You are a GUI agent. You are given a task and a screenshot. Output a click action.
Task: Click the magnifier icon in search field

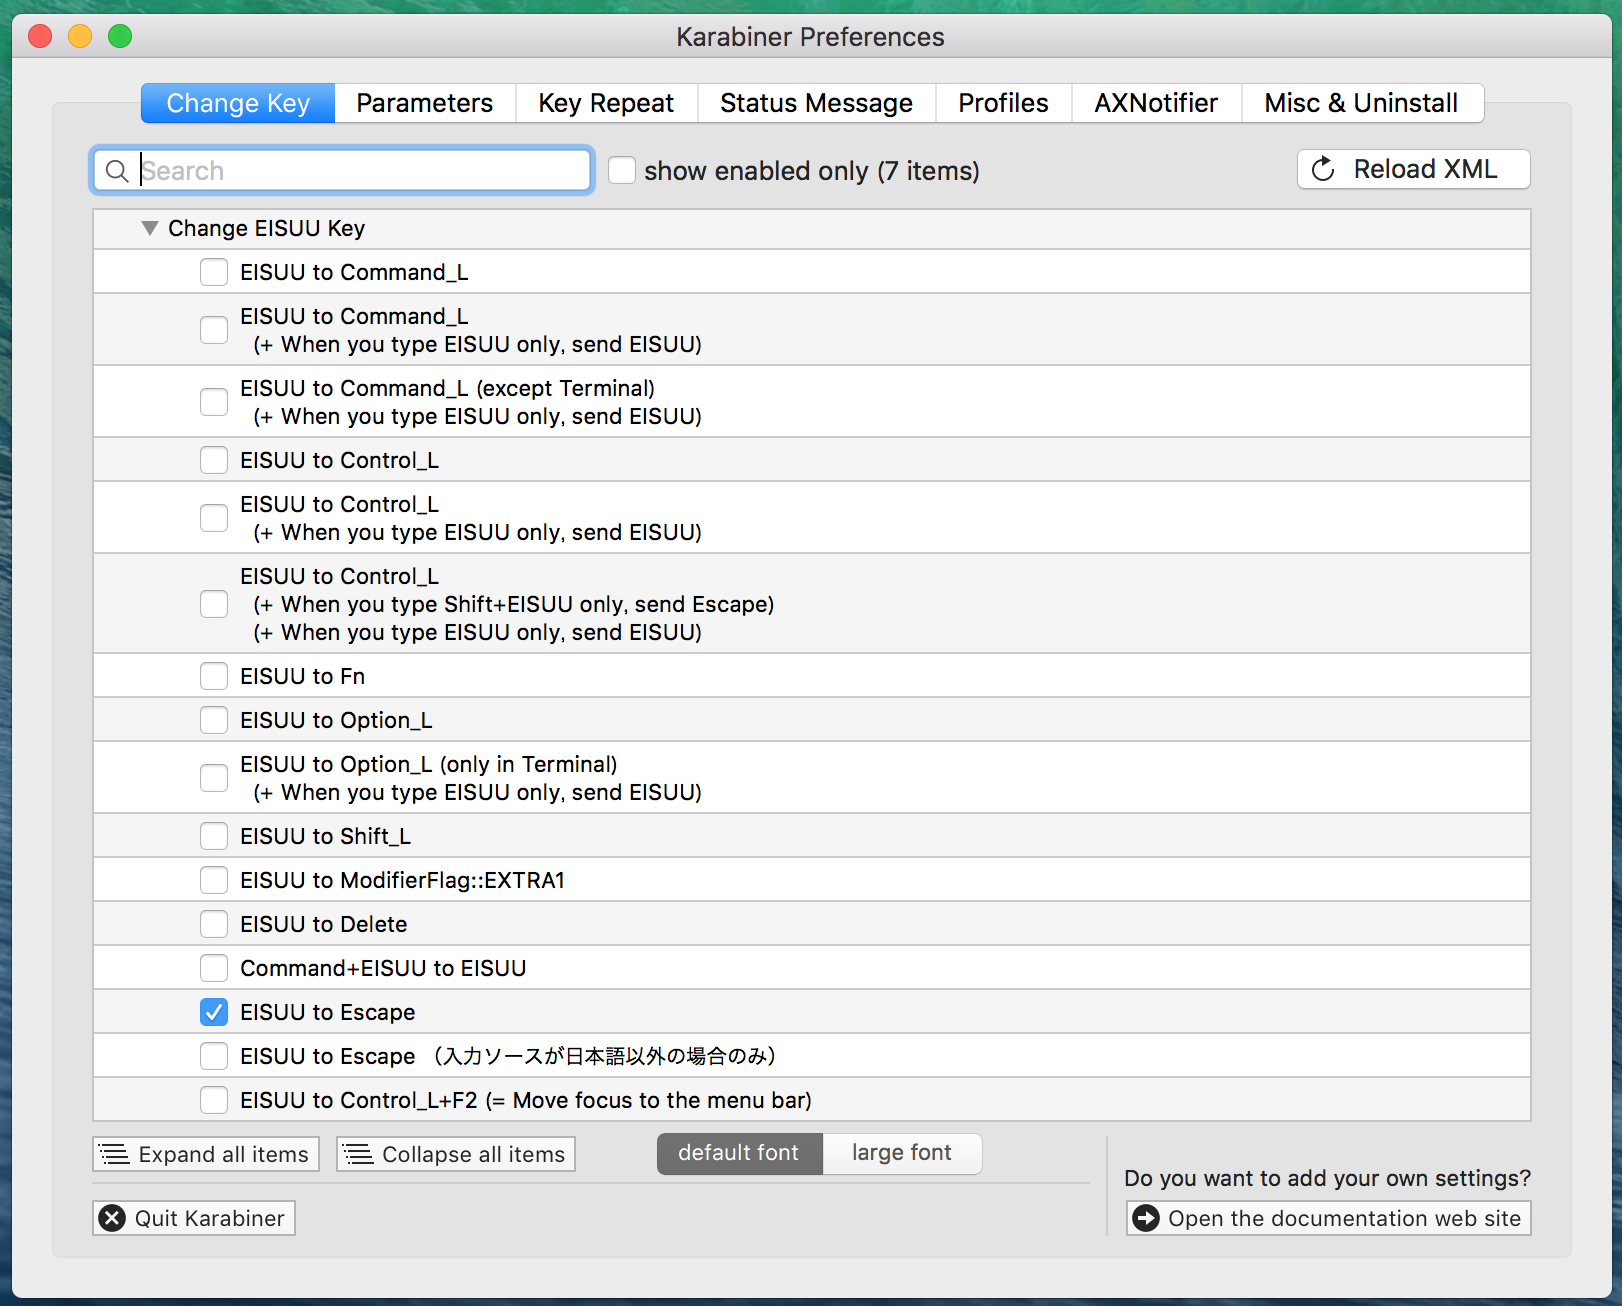[x=117, y=171]
